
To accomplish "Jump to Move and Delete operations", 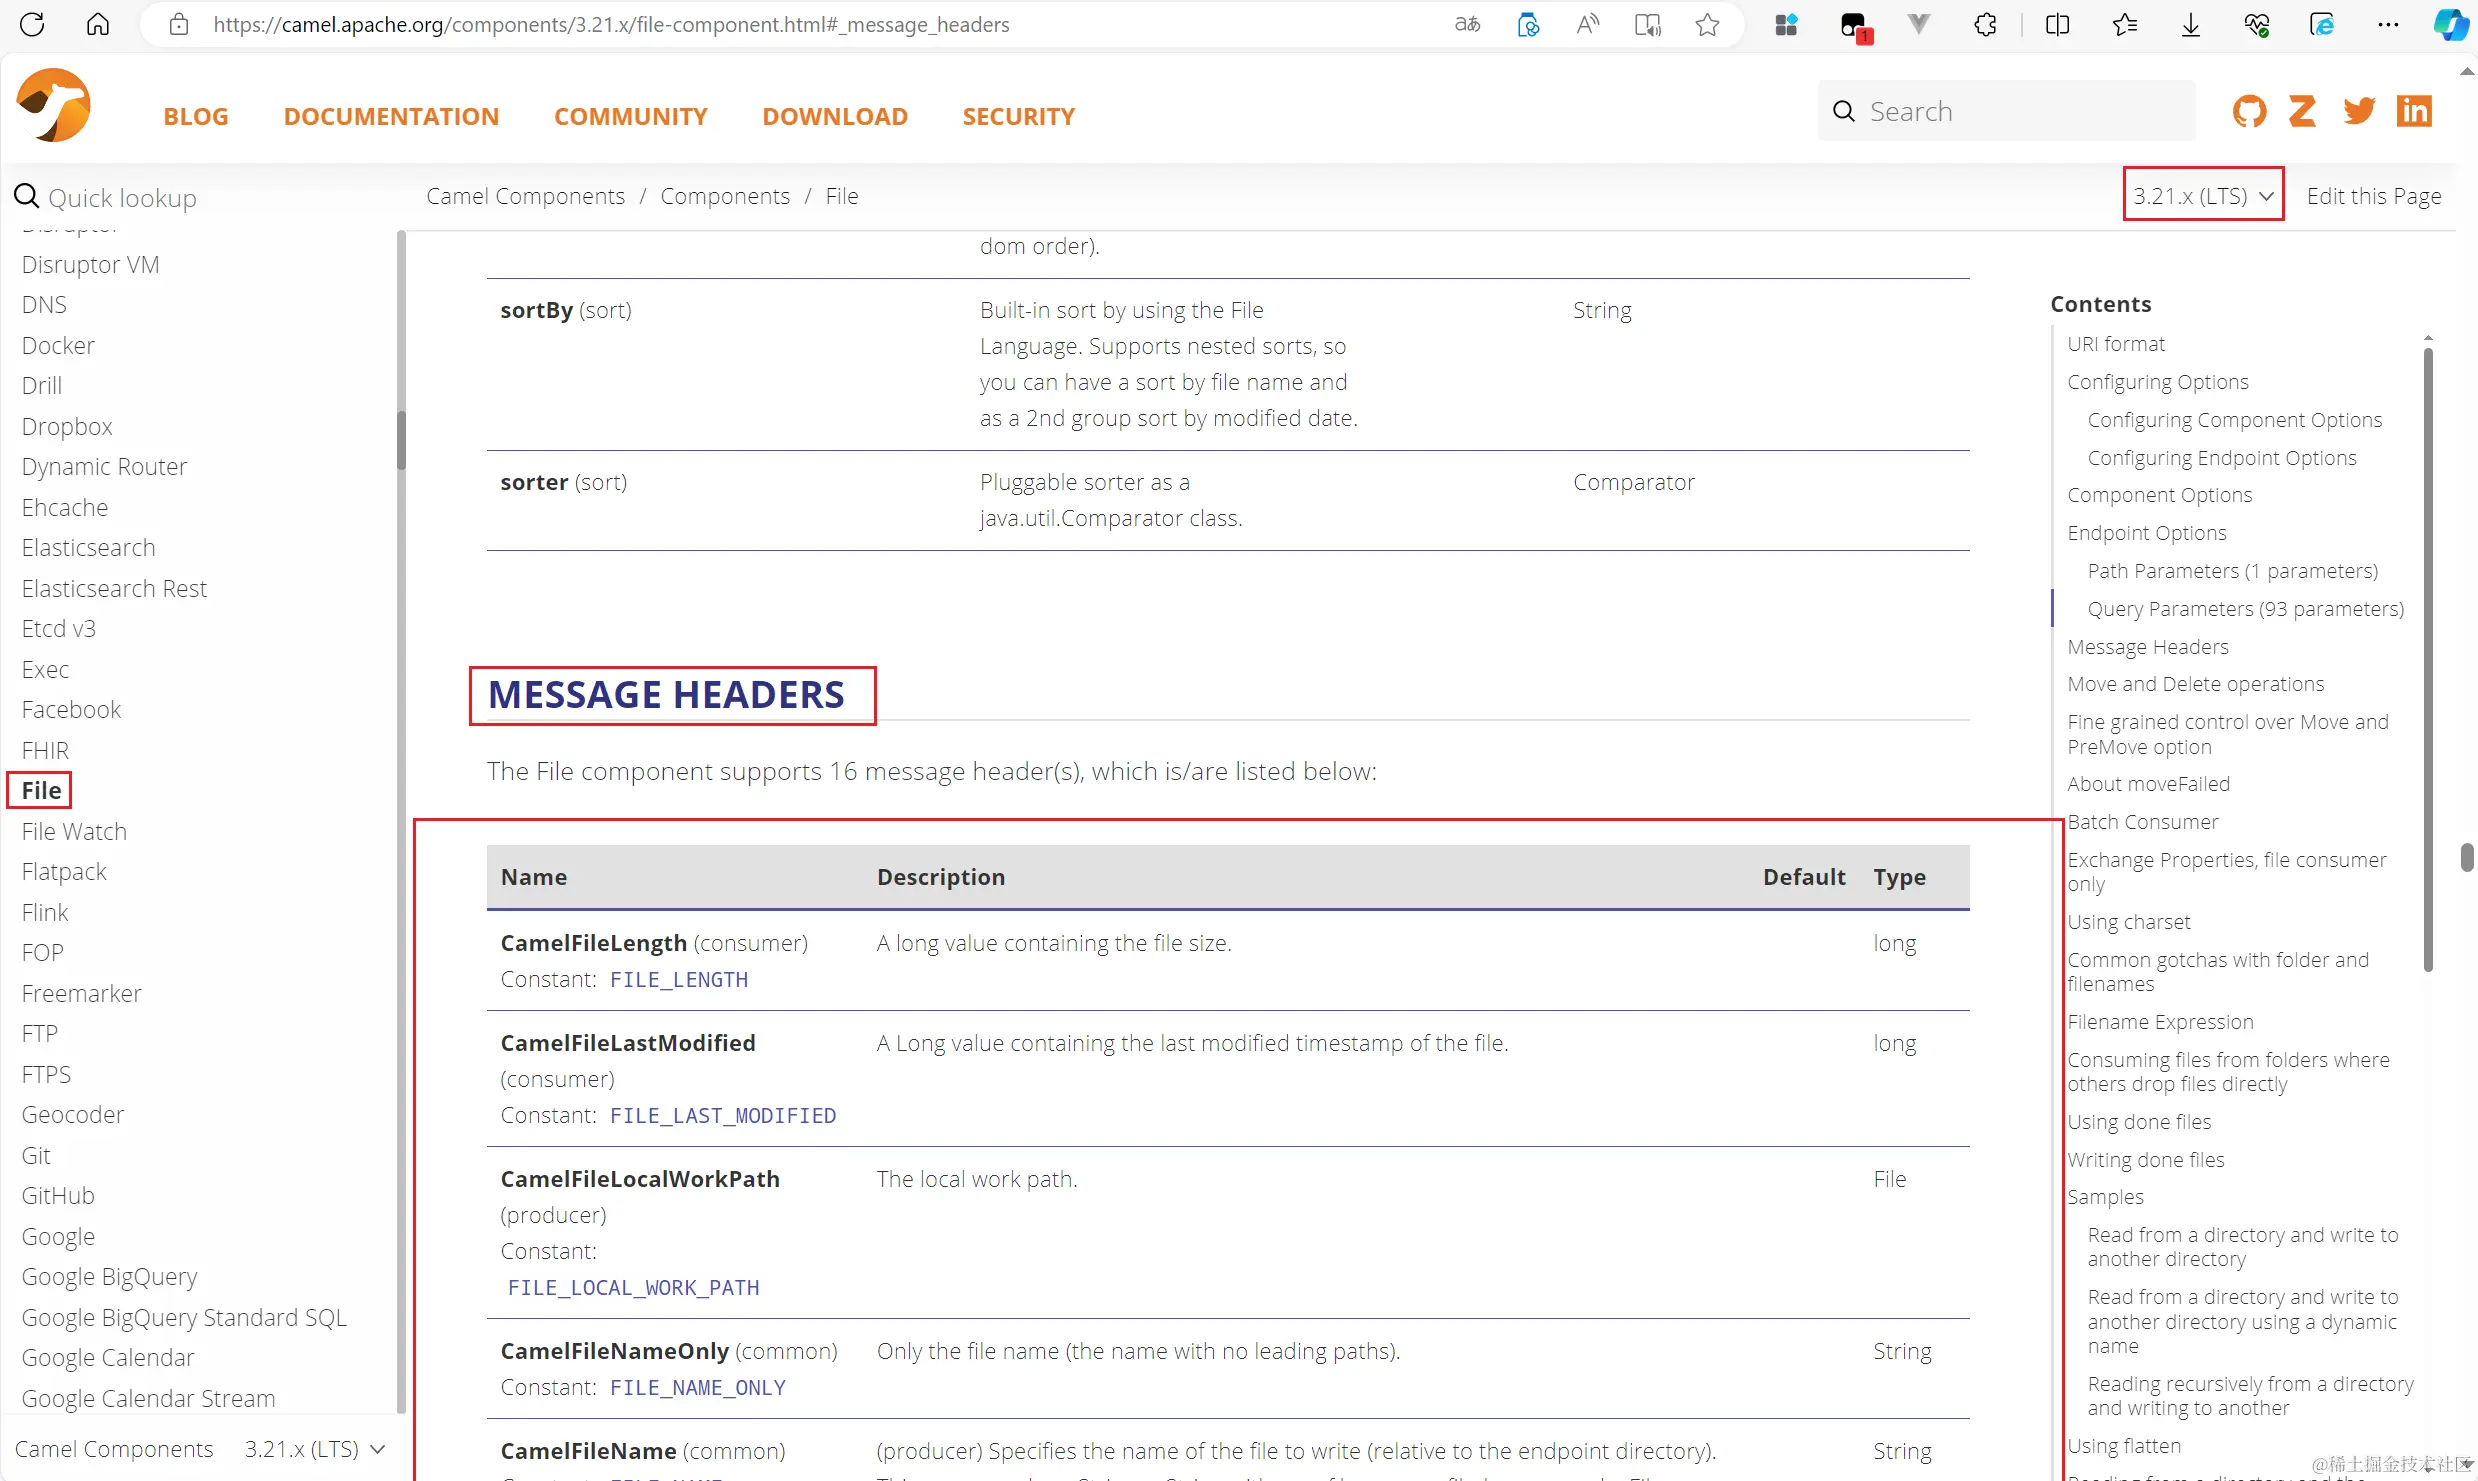I will point(2195,683).
